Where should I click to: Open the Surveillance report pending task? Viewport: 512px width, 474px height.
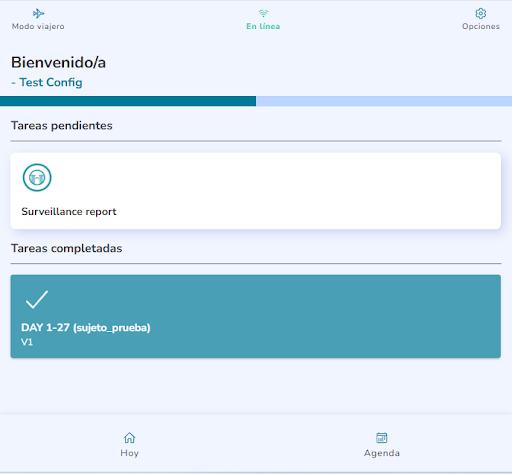pyautogui.click(x=256, y=191)
